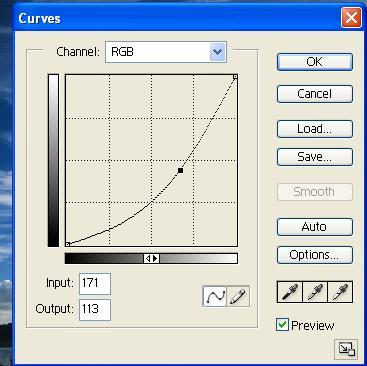The width and height of the screenshot is (367, 366).
Task: Close the Curves dialog
Action: click(x=351, y=17)
